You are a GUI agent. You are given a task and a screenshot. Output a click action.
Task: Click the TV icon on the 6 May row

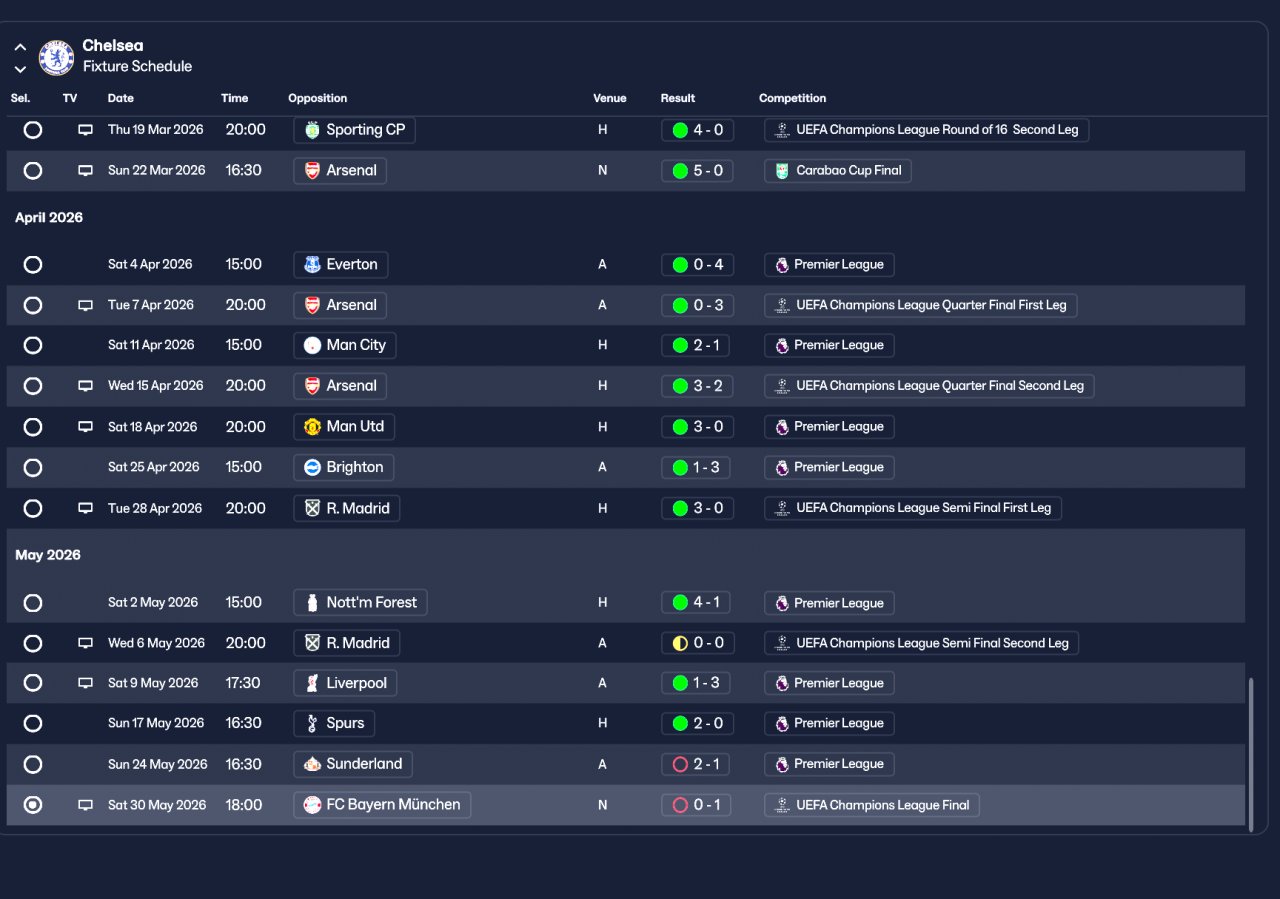coord(86,643)
